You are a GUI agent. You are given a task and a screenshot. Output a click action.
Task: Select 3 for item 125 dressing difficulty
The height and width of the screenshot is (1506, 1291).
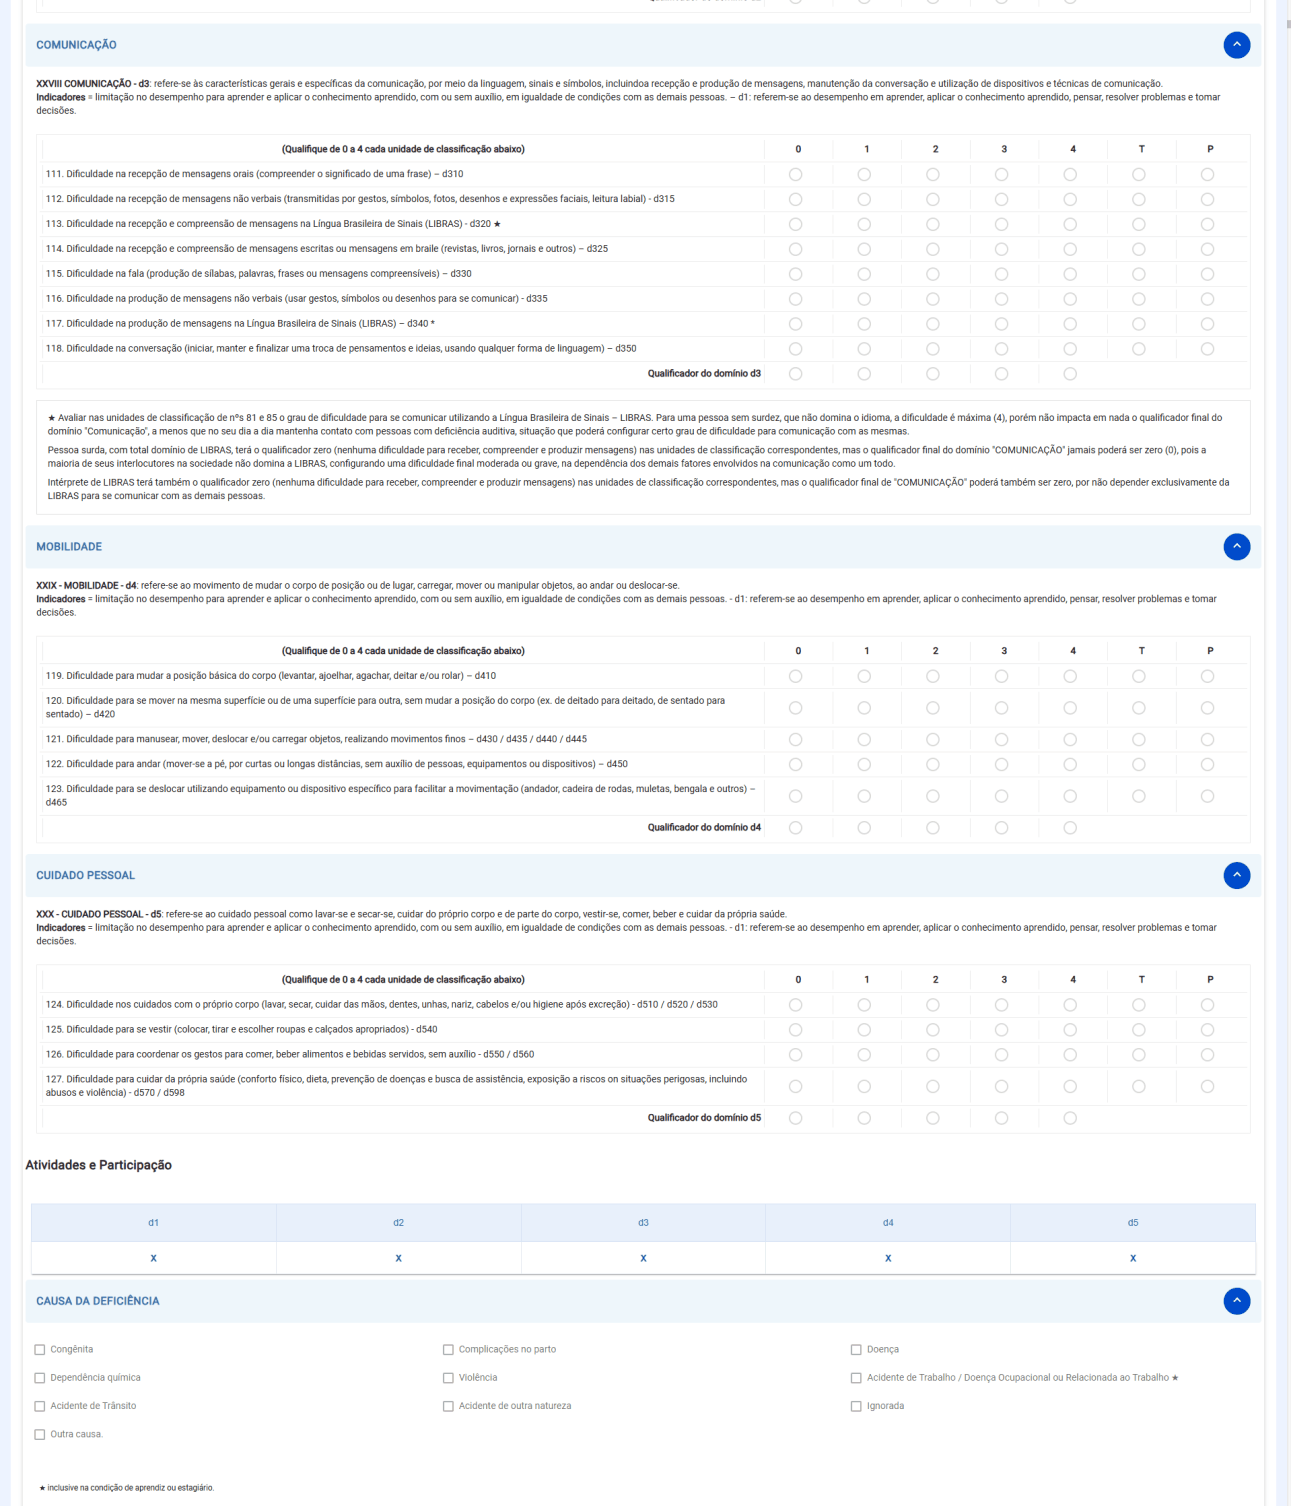tap(1002, 1030)
